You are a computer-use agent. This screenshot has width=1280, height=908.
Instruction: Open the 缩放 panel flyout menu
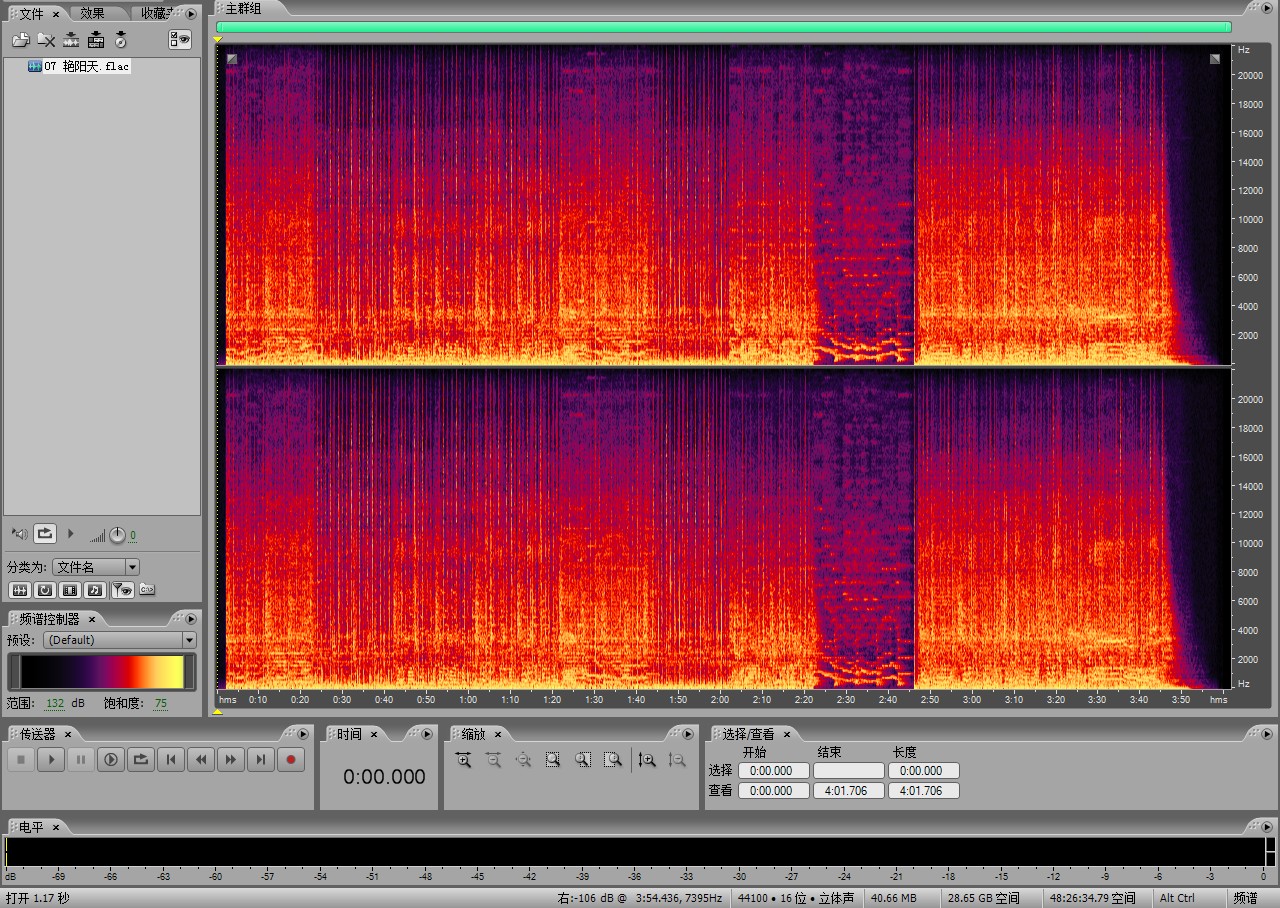tap(690, 734)
